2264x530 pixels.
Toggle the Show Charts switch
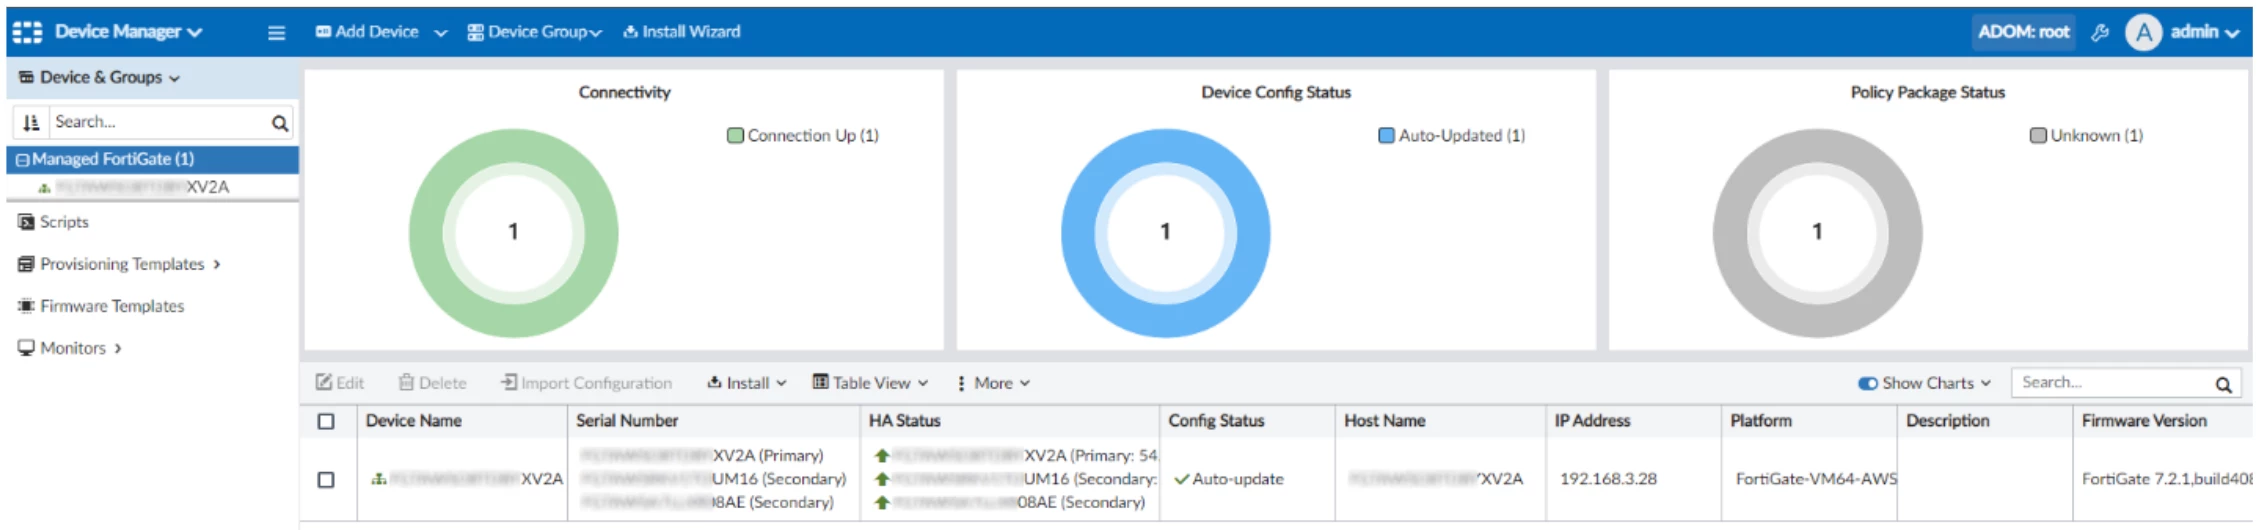1868,384
